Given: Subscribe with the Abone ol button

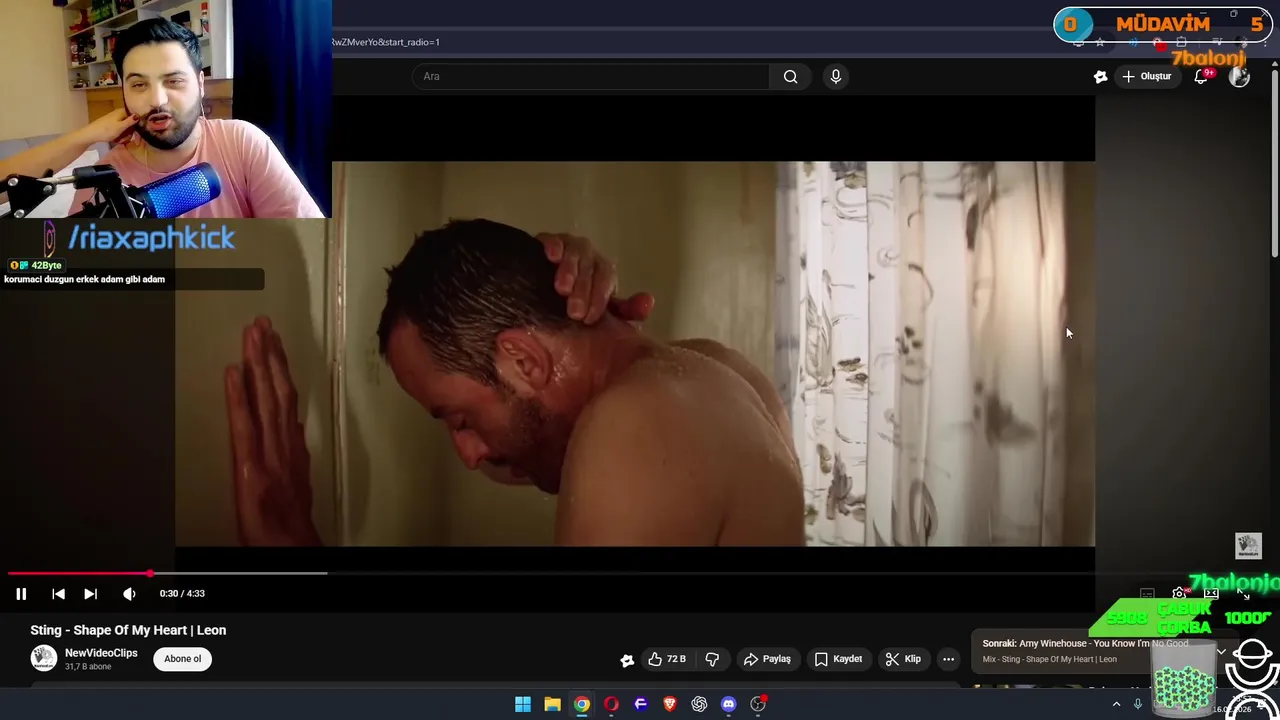Looking at the screenshot, I should 183,659.
